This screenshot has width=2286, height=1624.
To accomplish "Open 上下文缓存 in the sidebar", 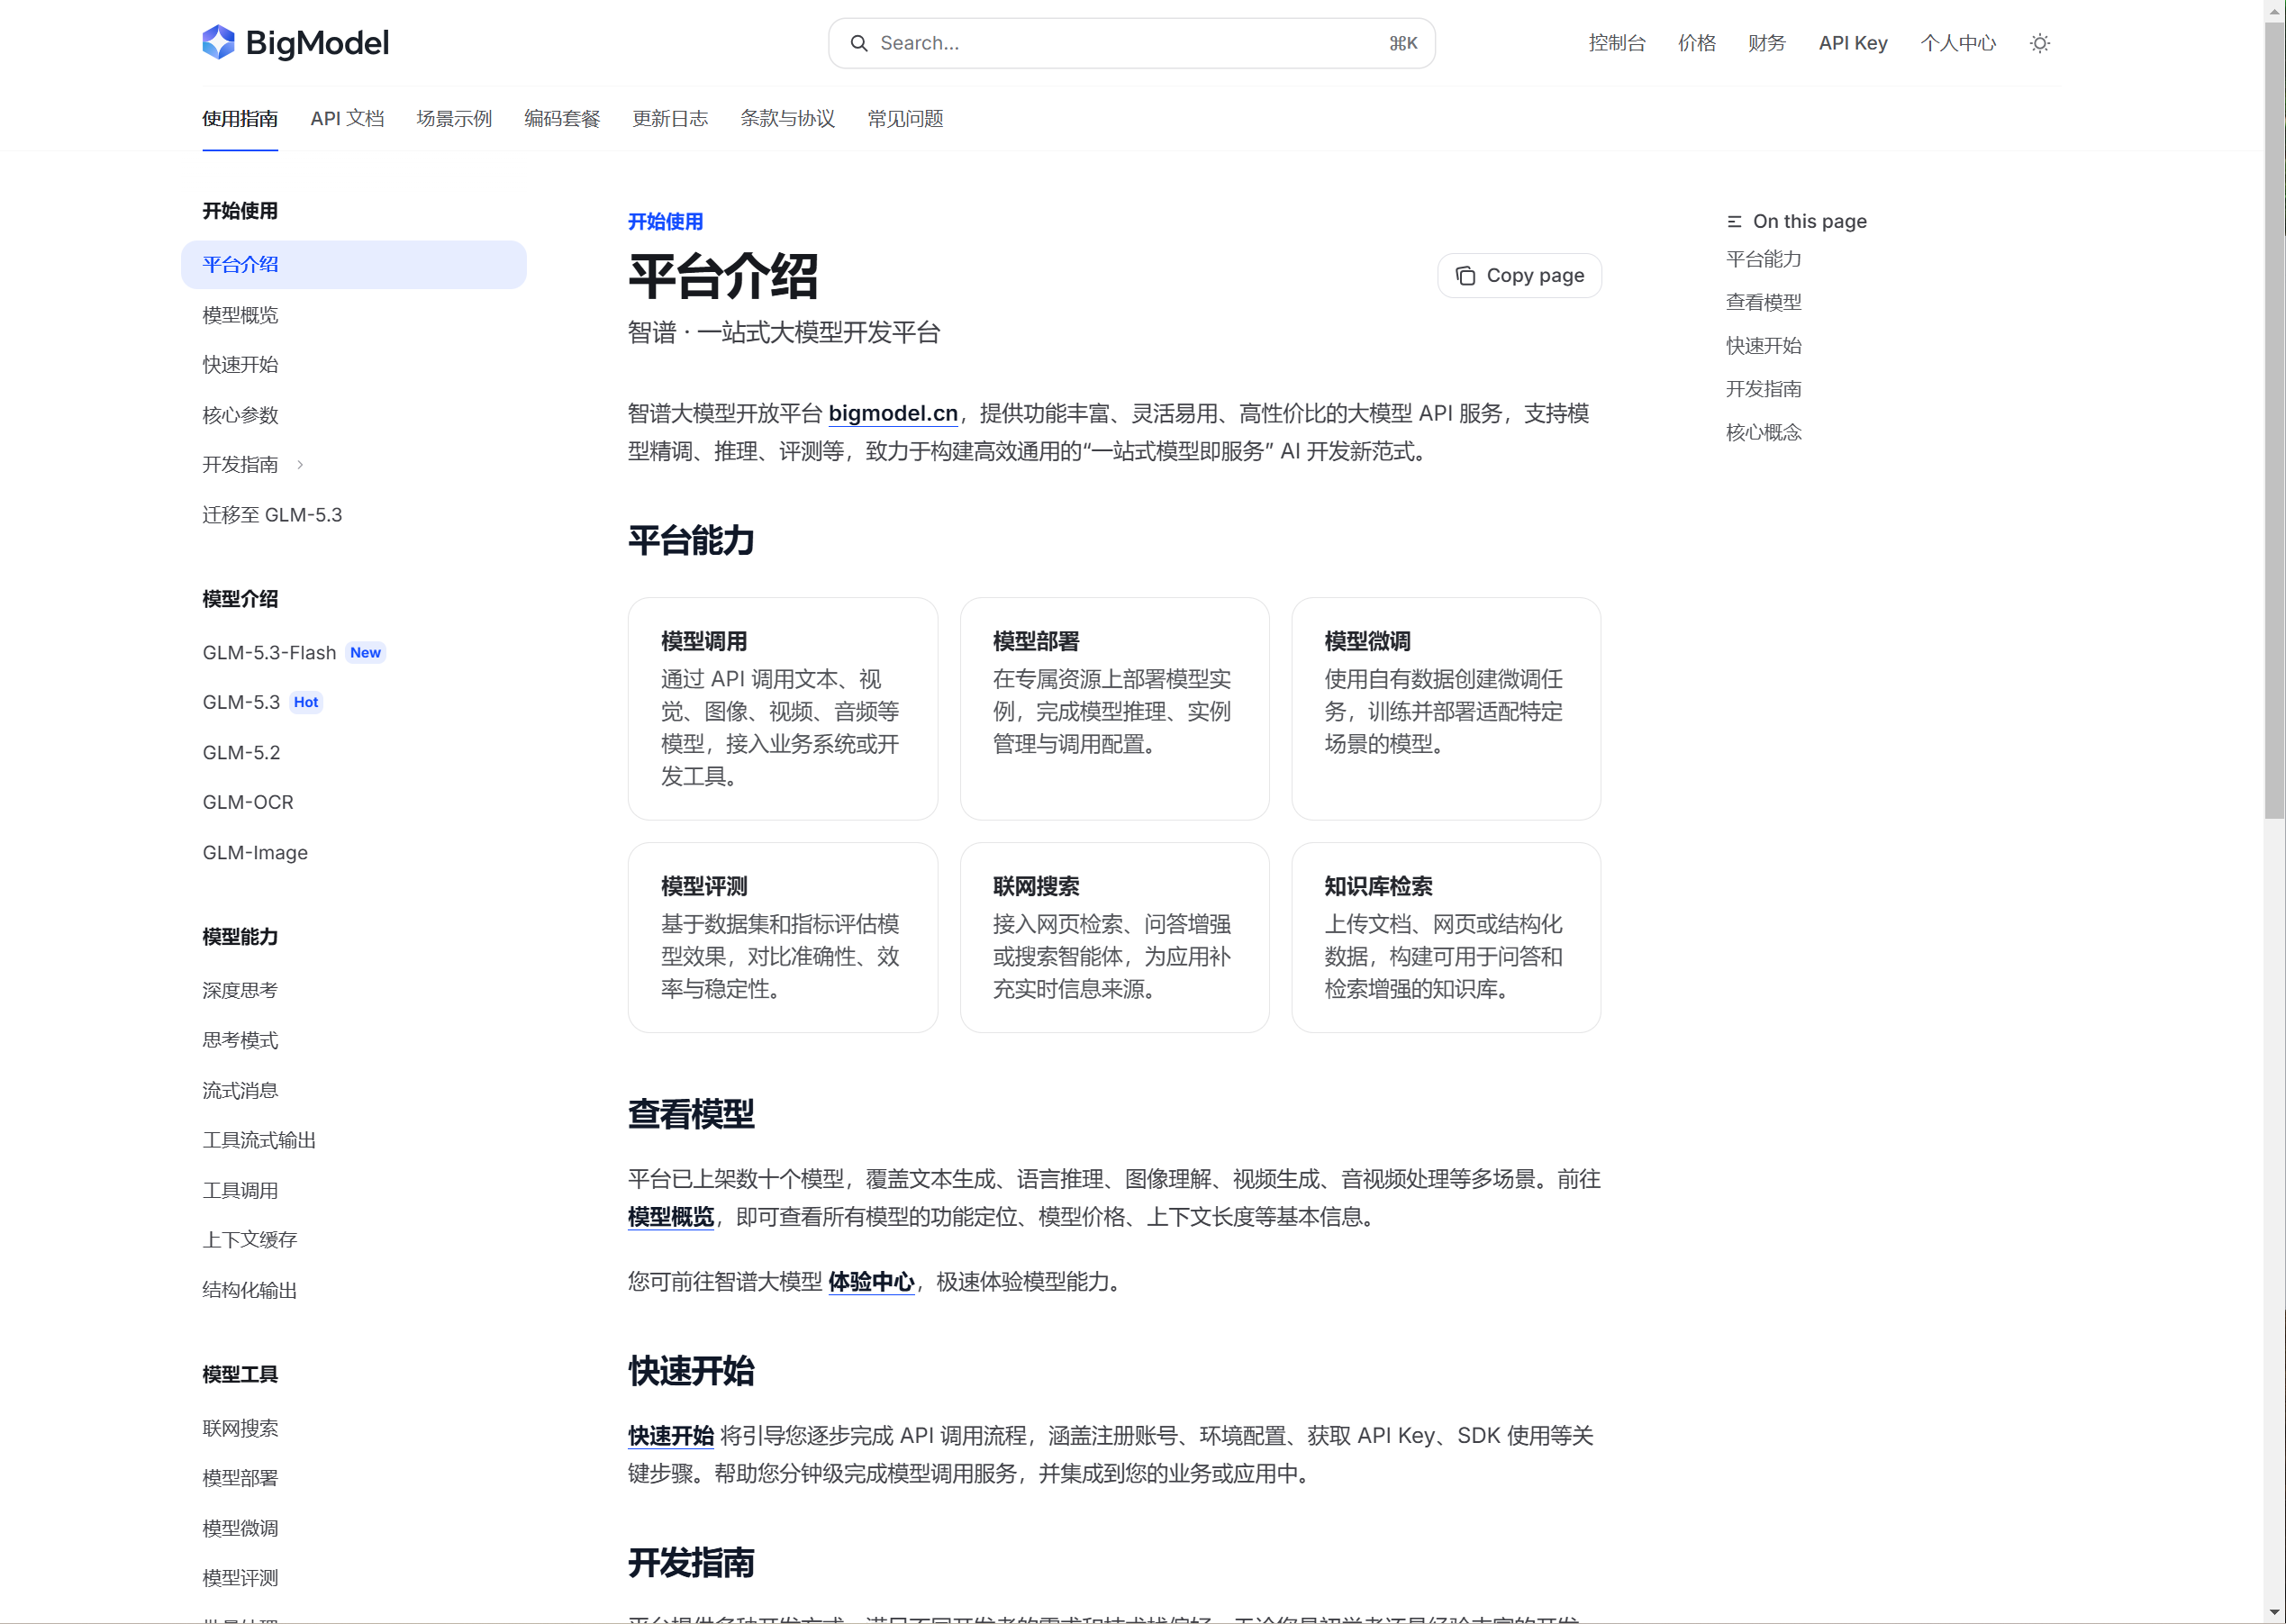I will click(250, 1240).
